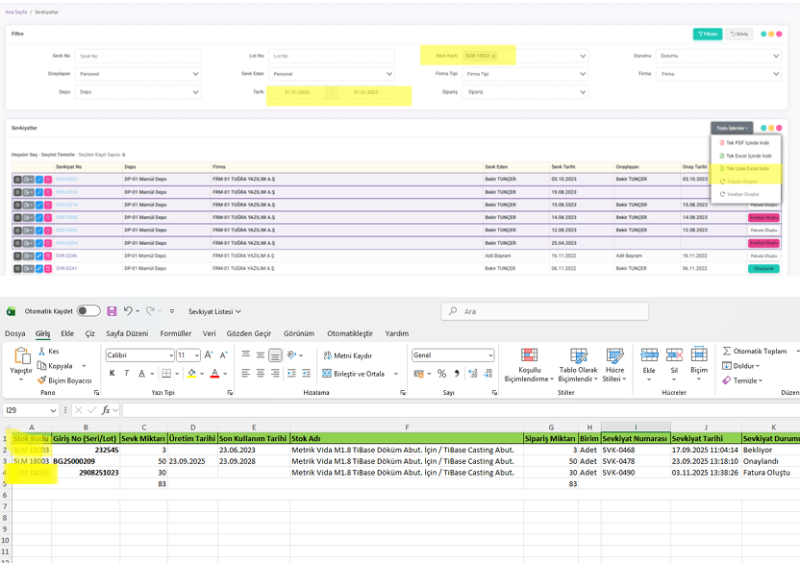
Task: Open the Toplu İşlemler dropdown button
Action: pos(731,128)
